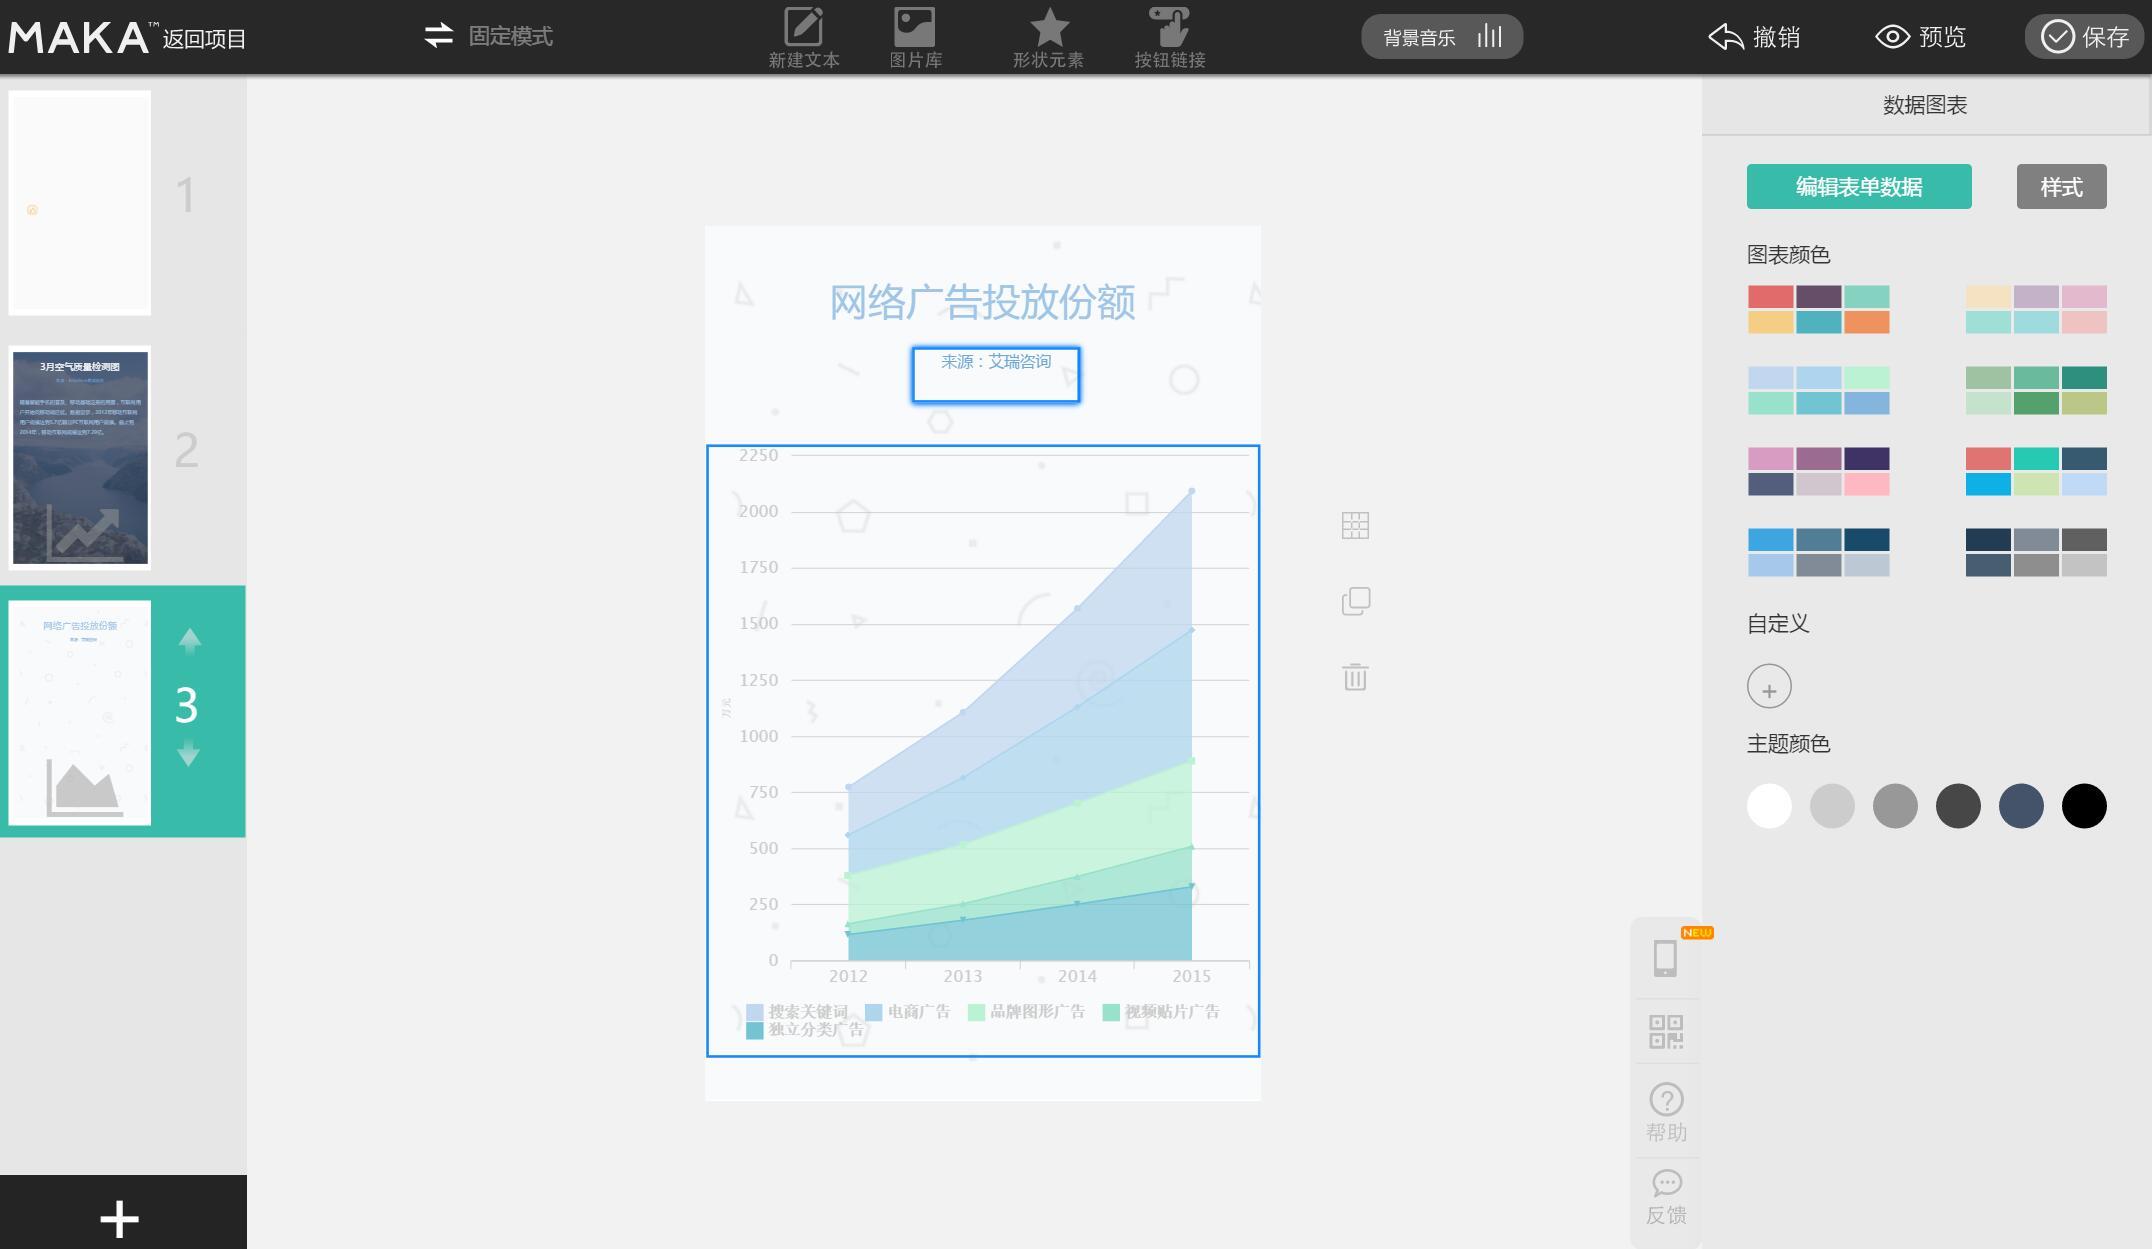
Task: Show the QR code icon
Action: click(1666, 1031)
